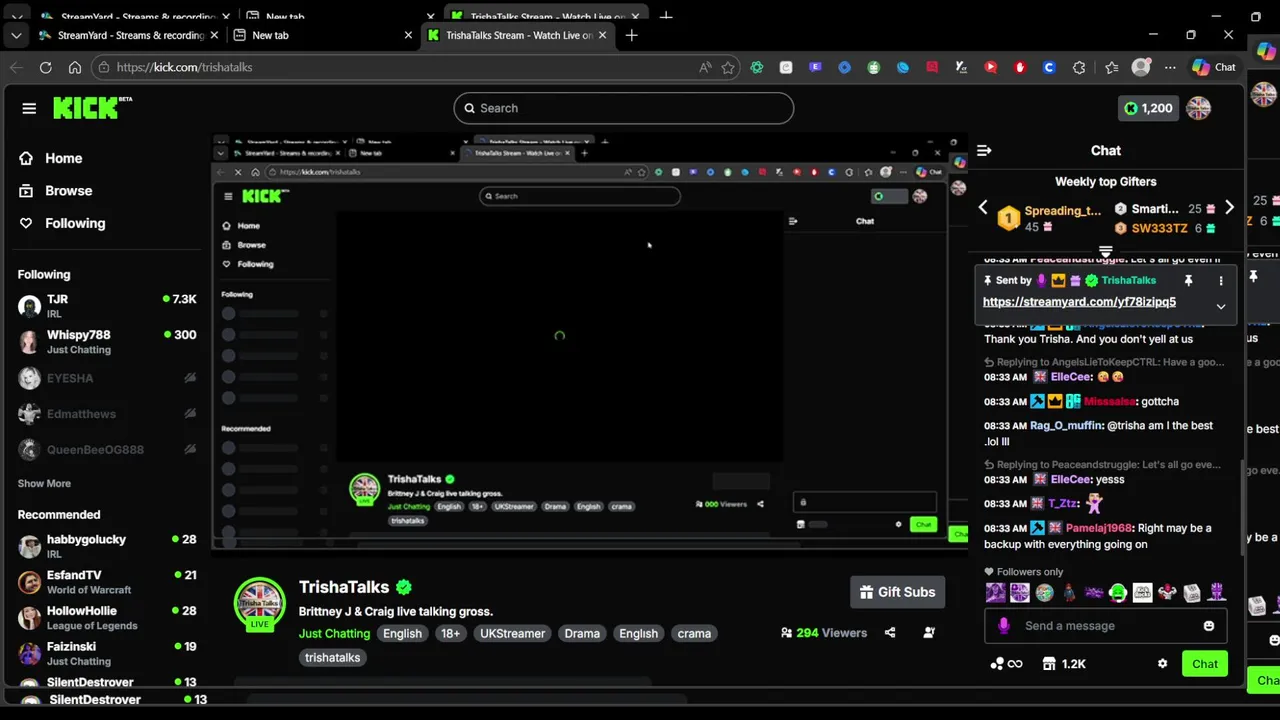The width and height of the screenshot is (1280, 720).
Task: Click Pamelaj1968 username in chat
Action: pyautogui.click(x=1098, y=528)
